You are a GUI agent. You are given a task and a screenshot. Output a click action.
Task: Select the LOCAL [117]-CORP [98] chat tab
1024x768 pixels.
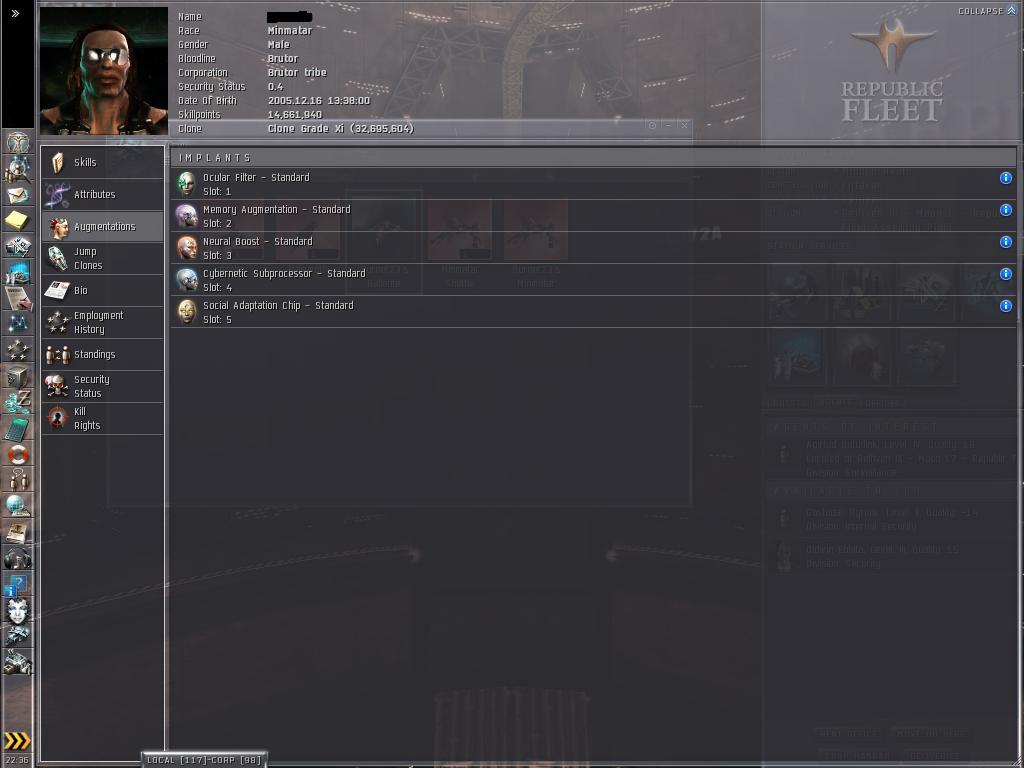[x=204, y=760]
